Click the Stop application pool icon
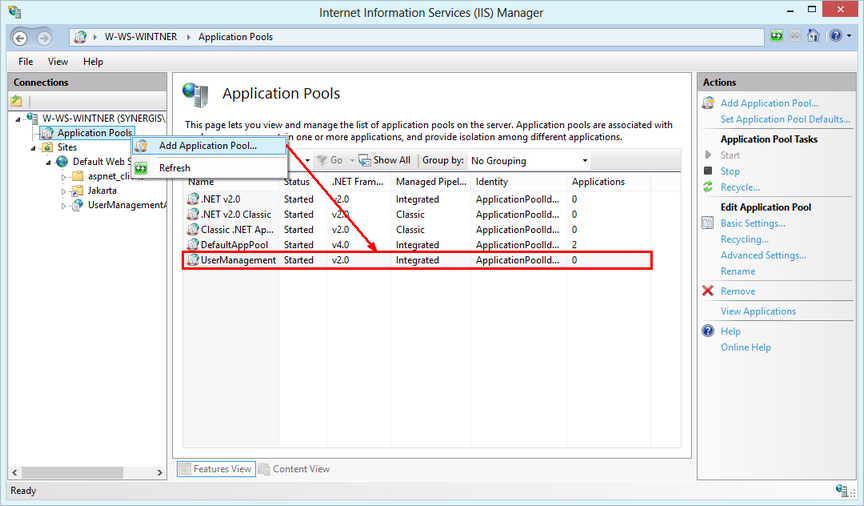This screenshot has height=506, width=864. (x=708, y=171)
